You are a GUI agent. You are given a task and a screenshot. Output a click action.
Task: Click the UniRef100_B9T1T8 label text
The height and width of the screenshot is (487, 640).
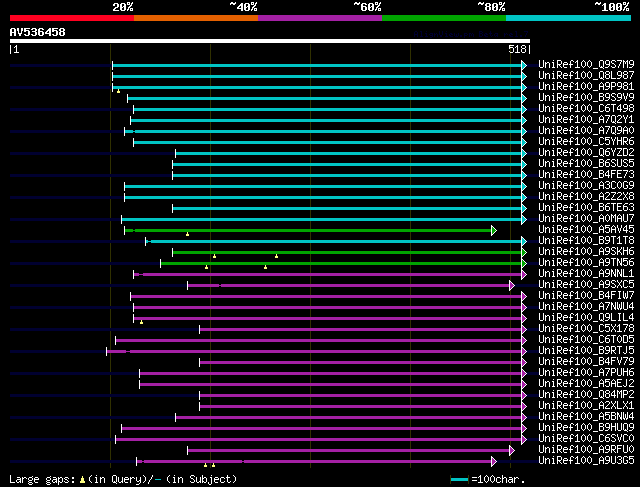[586, 241]
